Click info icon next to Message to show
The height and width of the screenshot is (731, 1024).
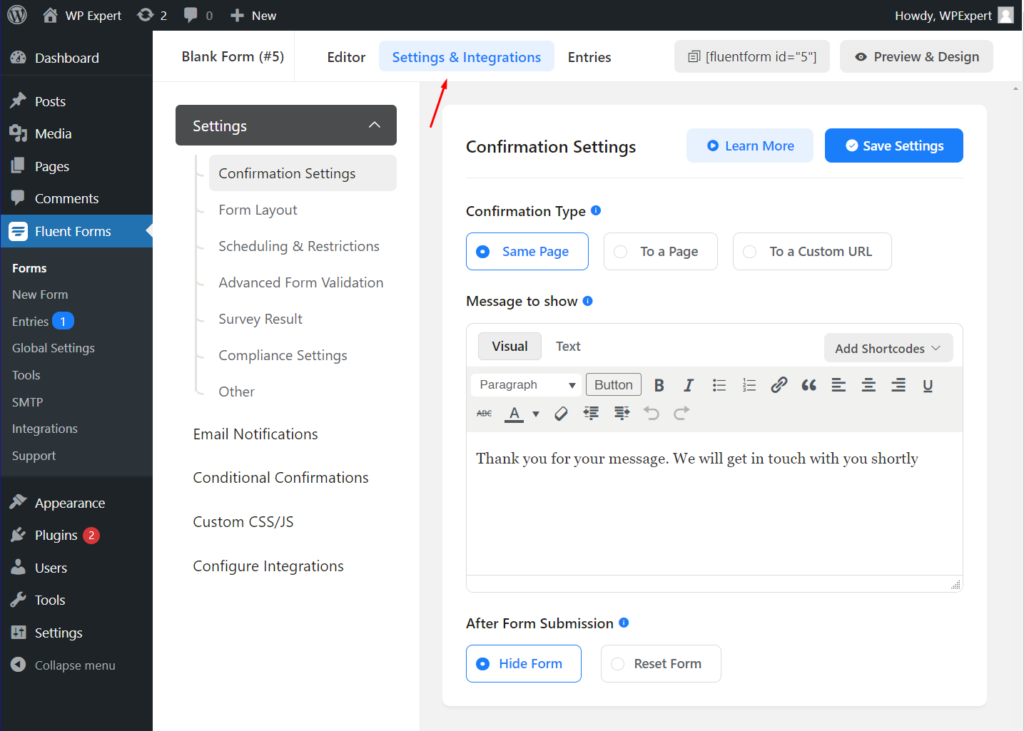click(588, 301)
